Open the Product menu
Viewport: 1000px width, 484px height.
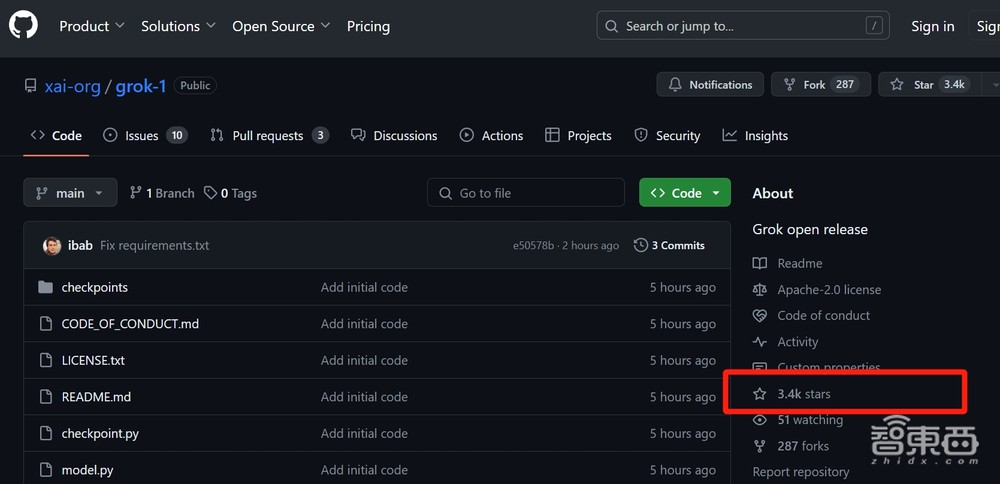(91, 26)
